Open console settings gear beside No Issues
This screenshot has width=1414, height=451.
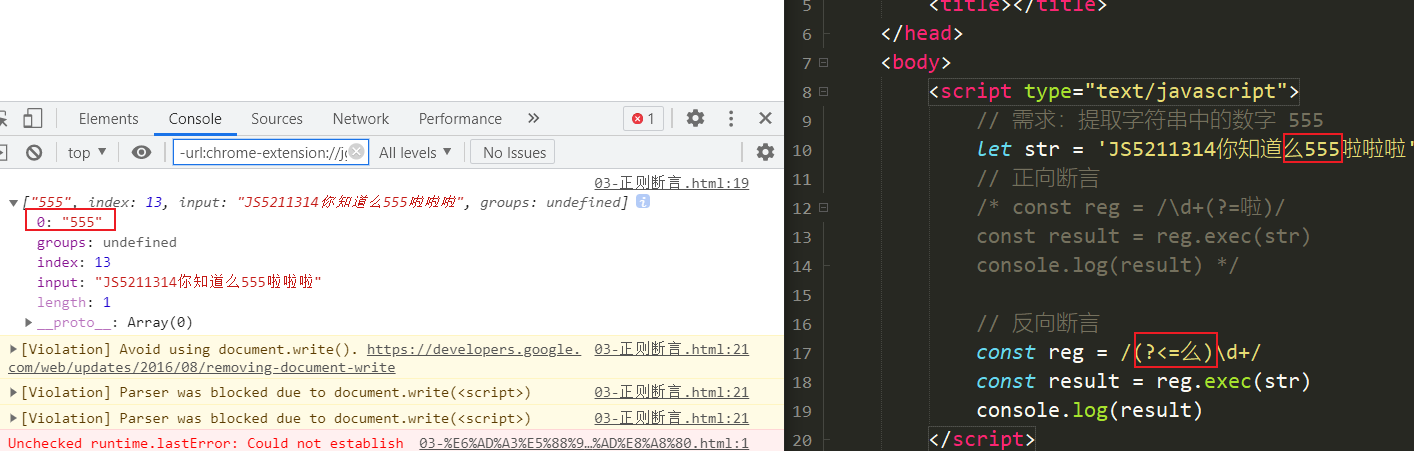point(765,152)
